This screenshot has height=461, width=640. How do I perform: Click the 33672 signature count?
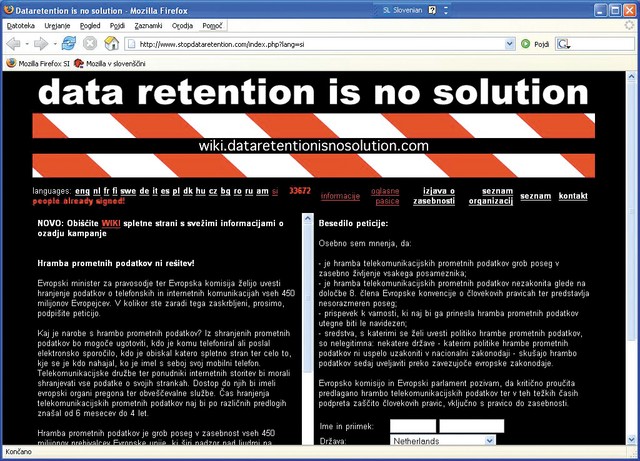[300, 191]
